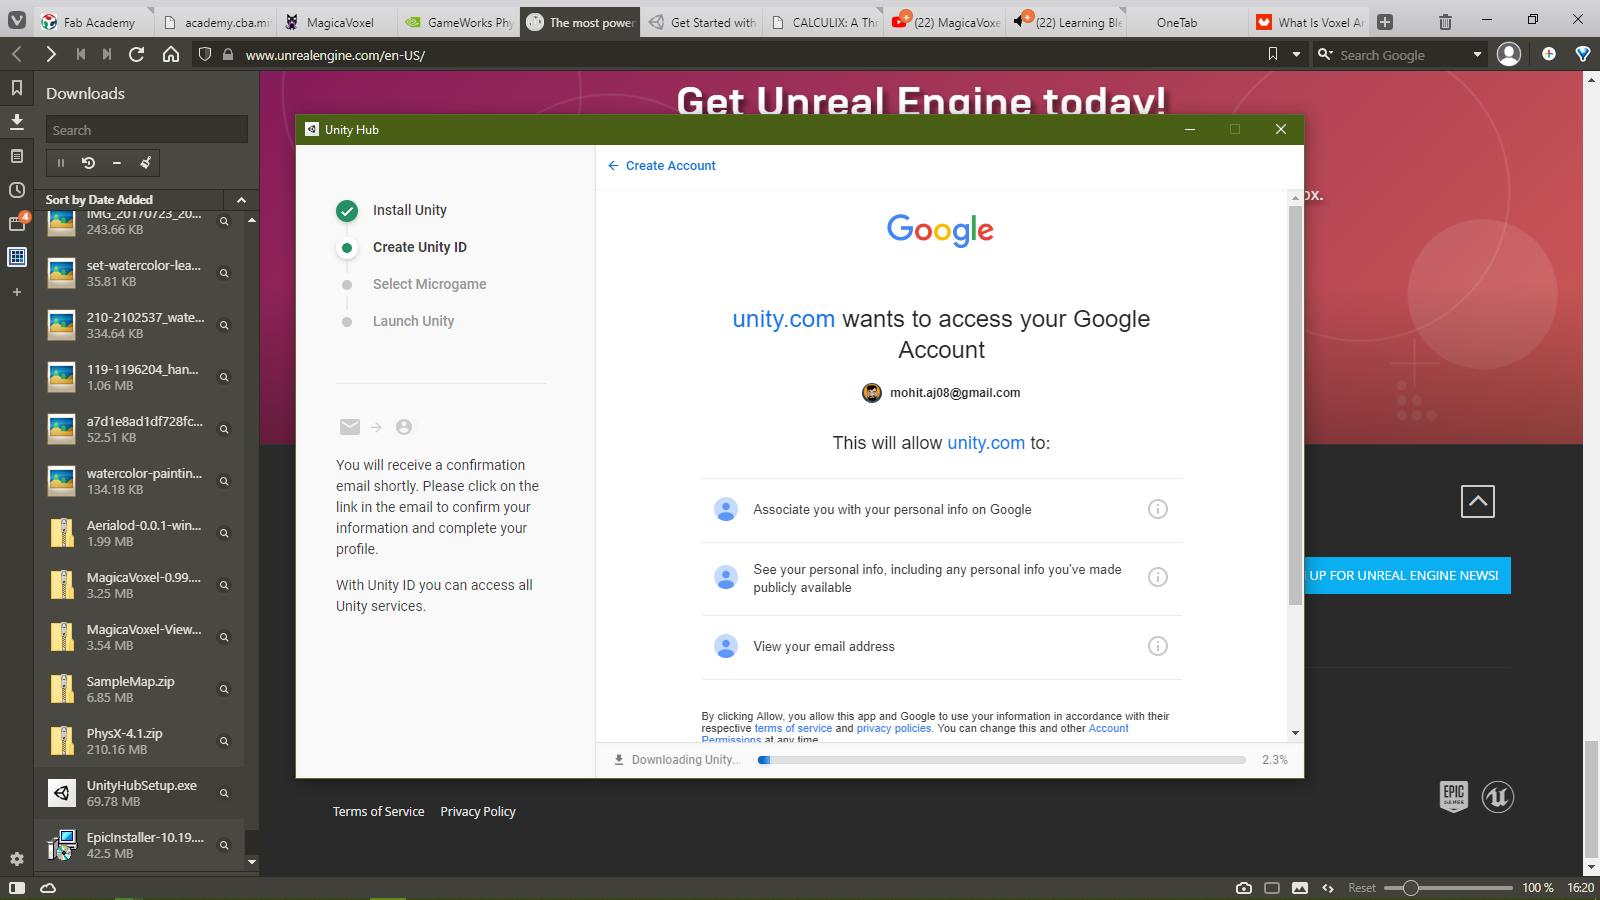This screenshot has height=900, width=1600.
Task: Open Terms of Service footer link
Action: point(378,811)
